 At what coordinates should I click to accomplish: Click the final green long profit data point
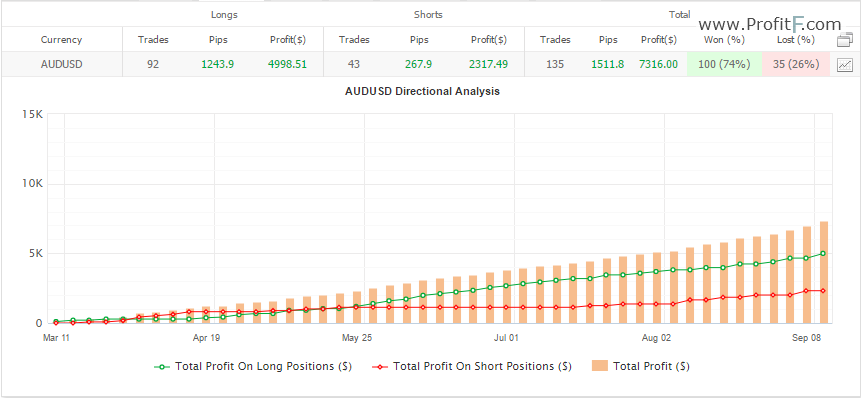coord(823,253)
